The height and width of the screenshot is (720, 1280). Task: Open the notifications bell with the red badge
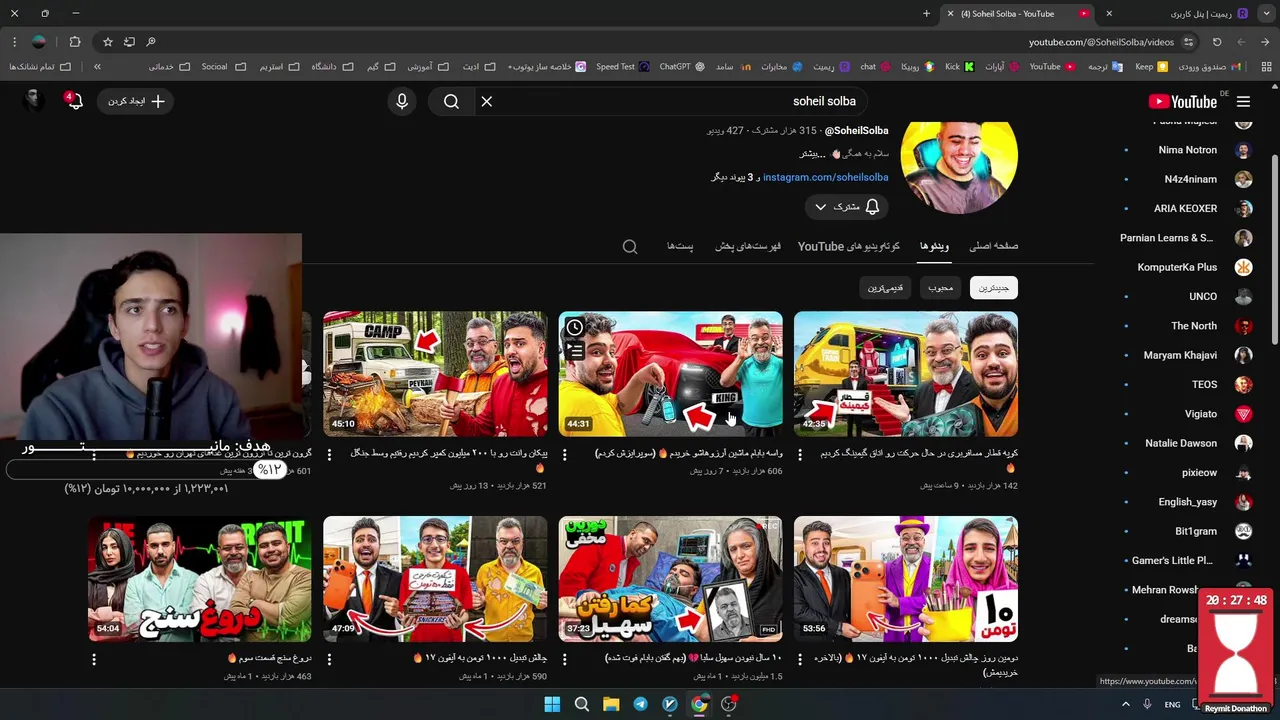74,101
